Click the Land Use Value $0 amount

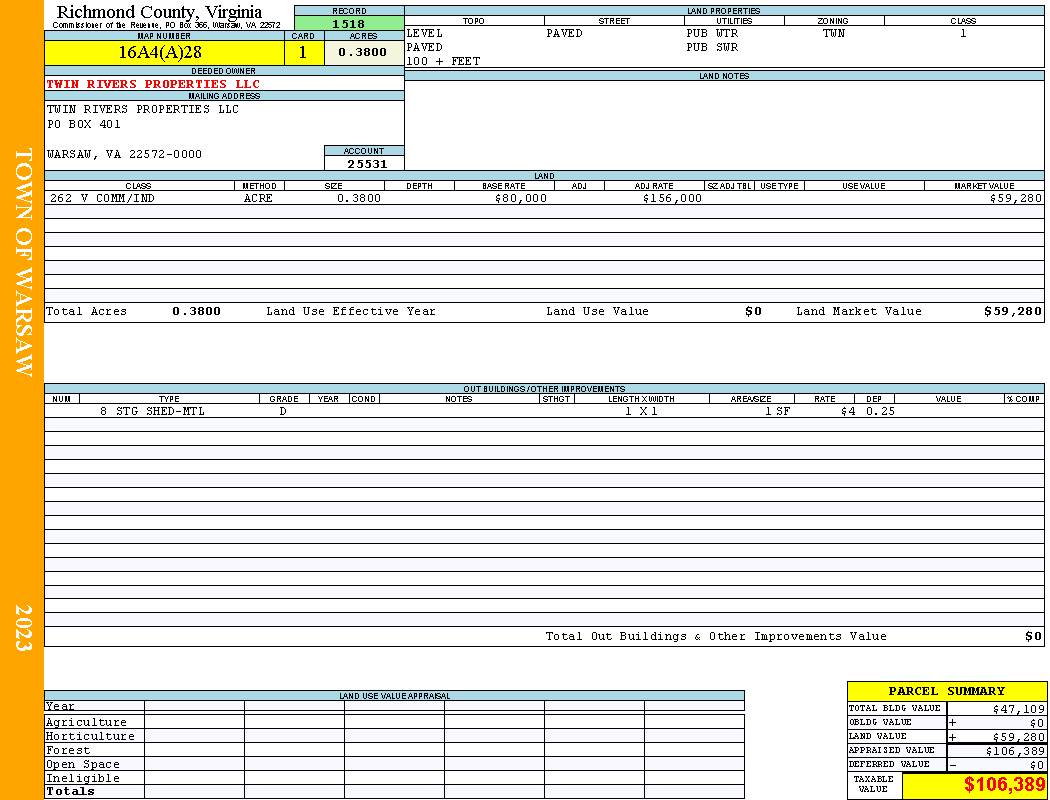coord(753,311)
